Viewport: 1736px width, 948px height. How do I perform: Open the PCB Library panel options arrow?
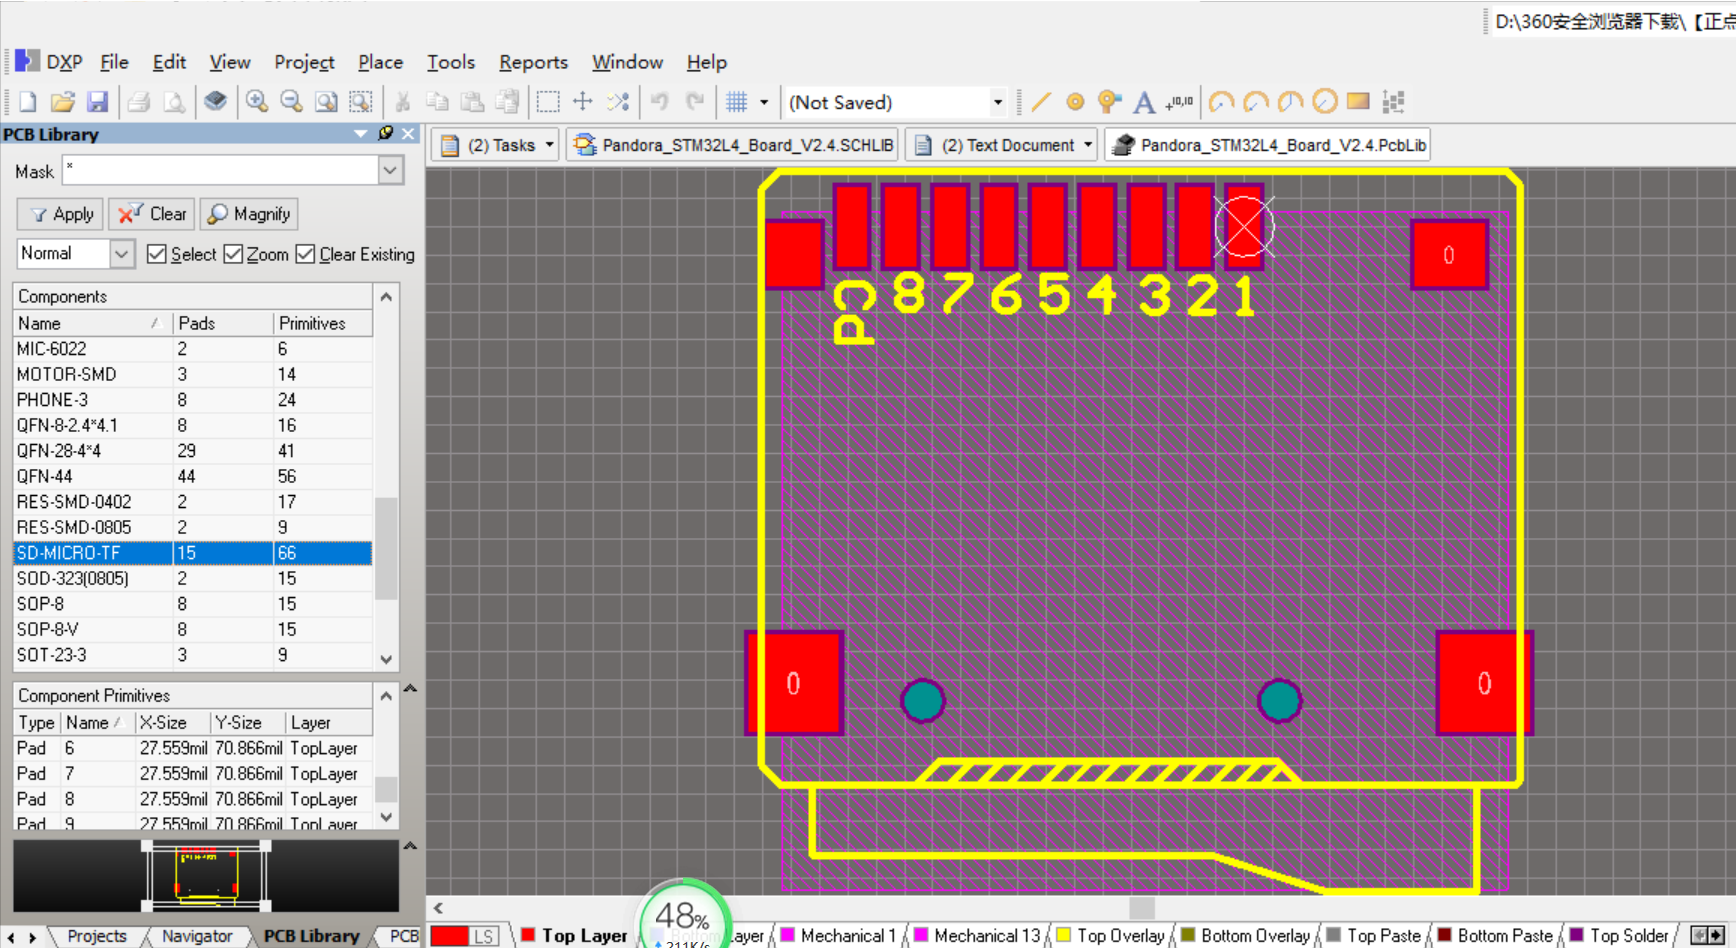(361, 133)
